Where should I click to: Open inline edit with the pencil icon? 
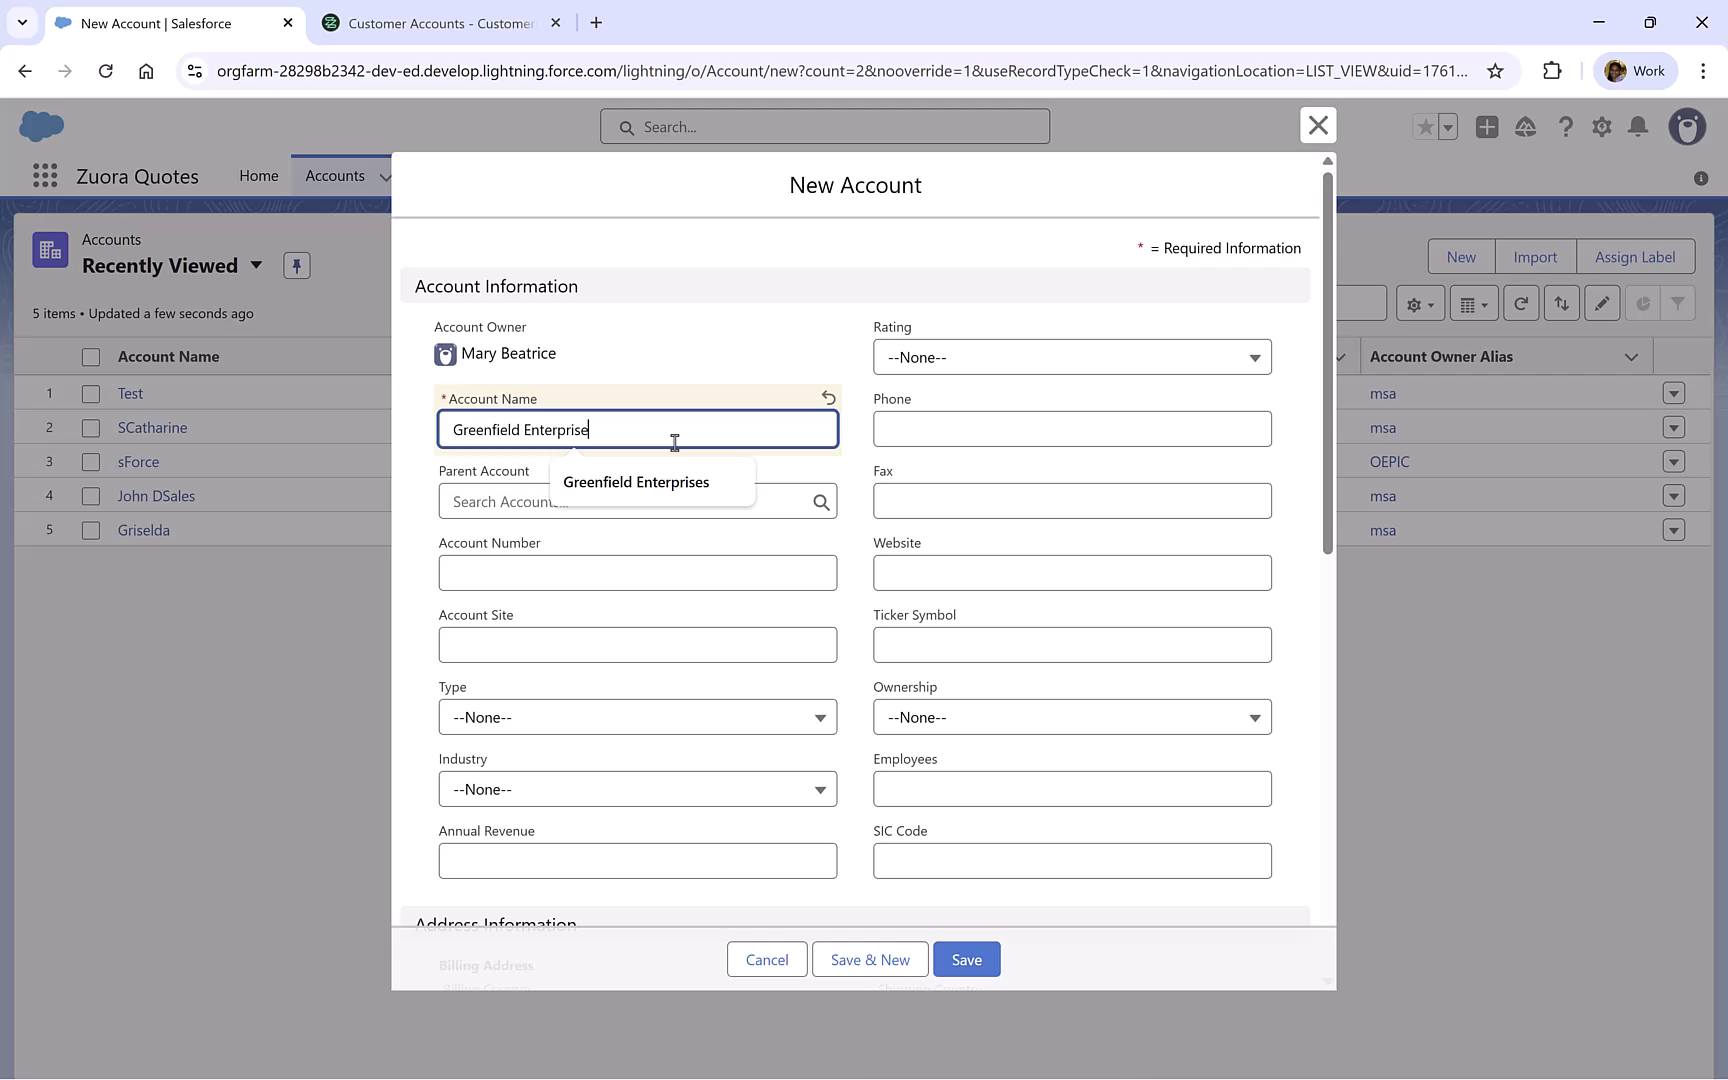[1601, 303]
